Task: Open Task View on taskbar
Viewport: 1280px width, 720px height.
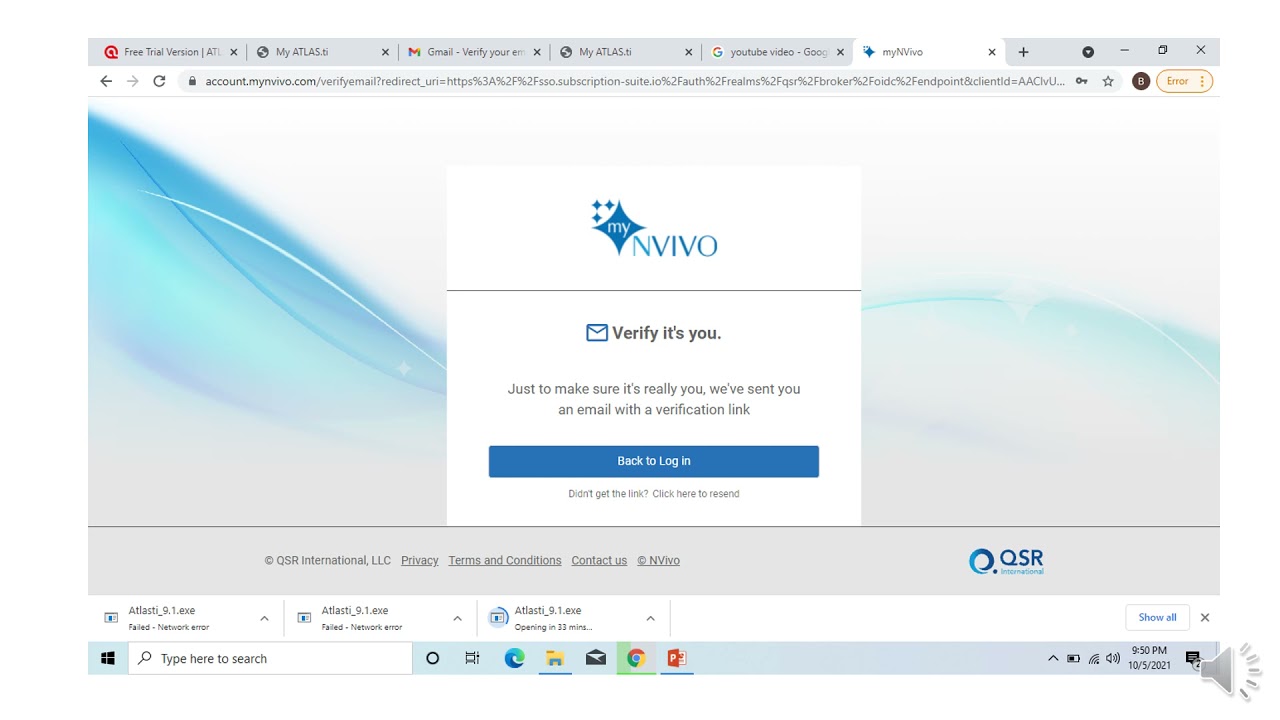Action: click(473, 658)
